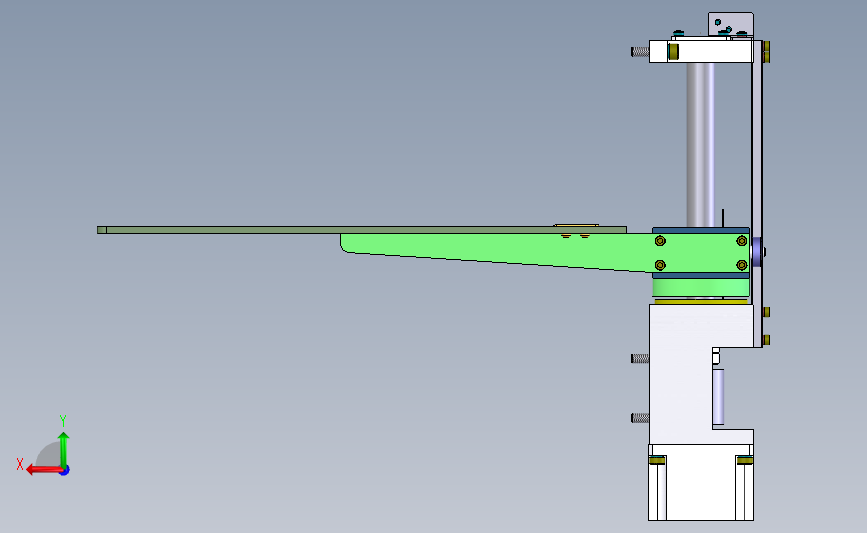The height and width of the screenshot is (533, 867).
Task: Select the upper-right brass bolt on green block
Action: (742, 241)
